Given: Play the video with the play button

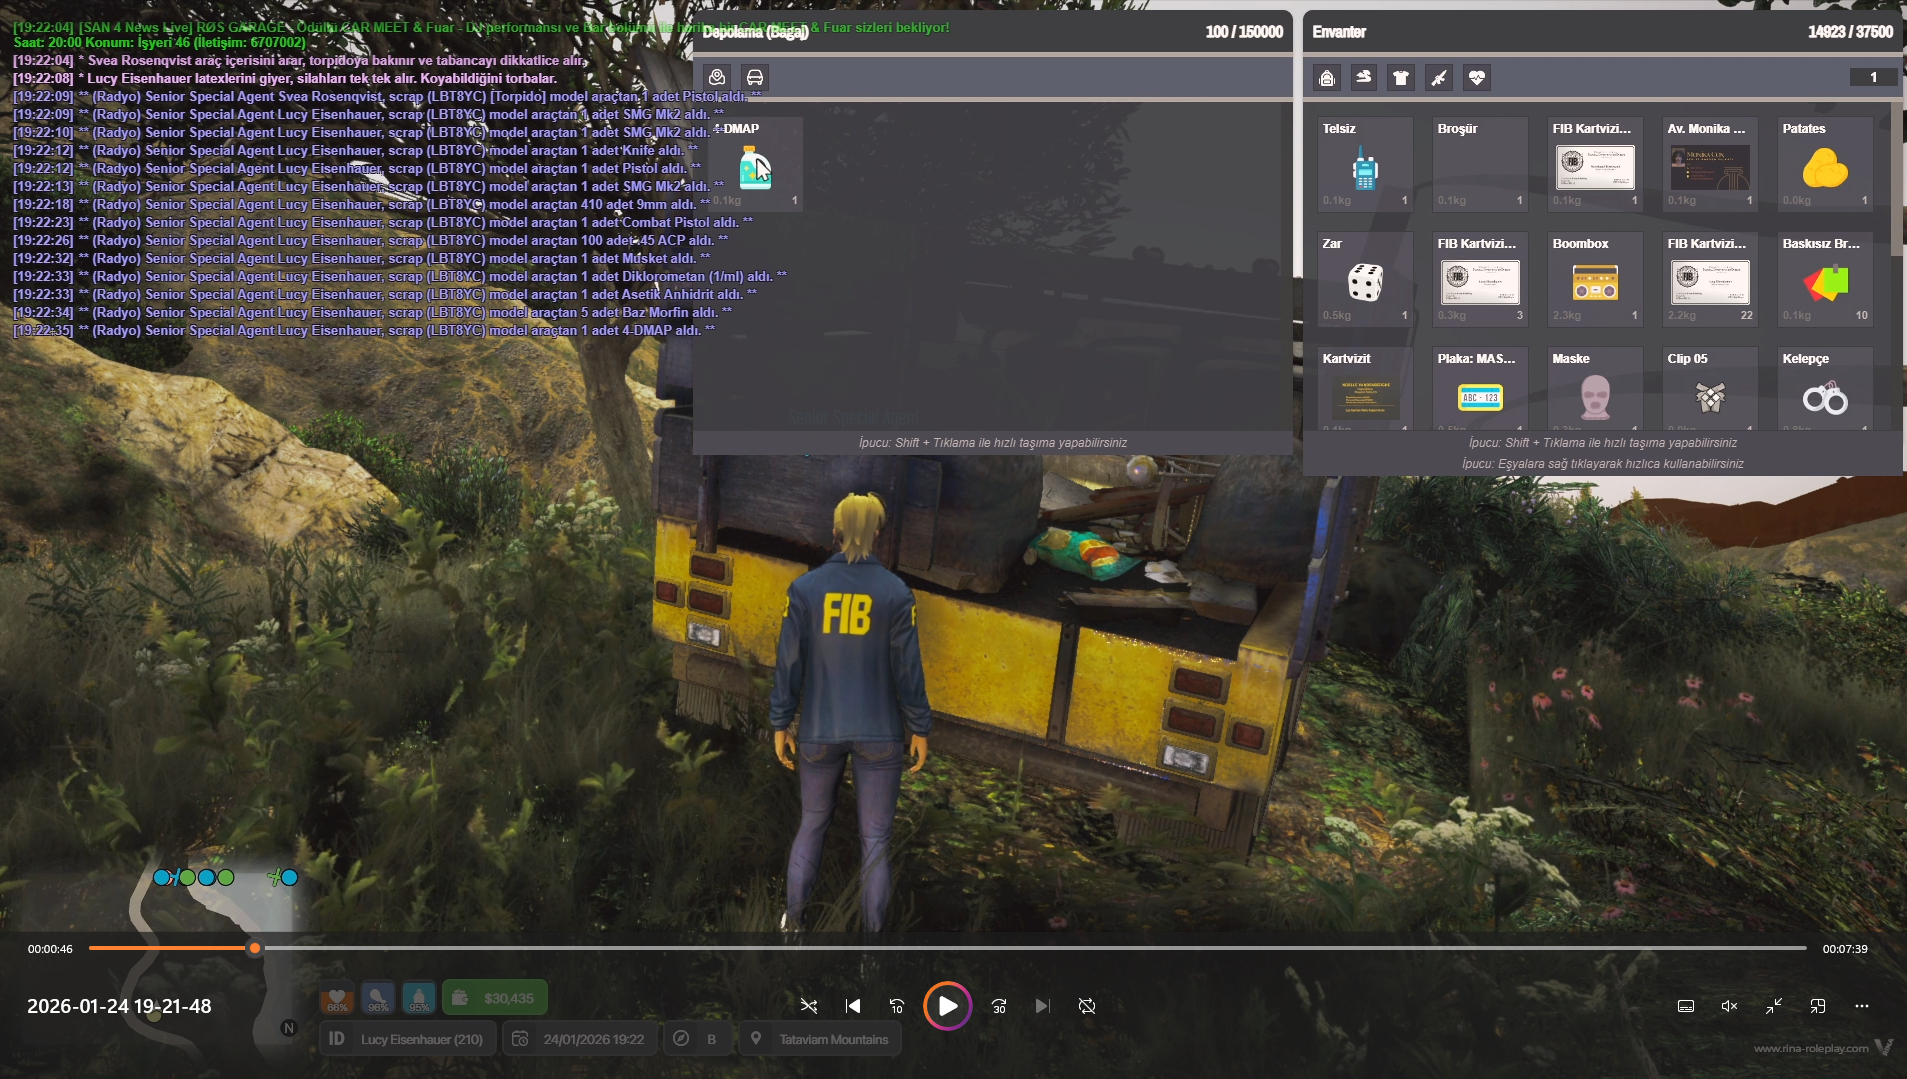Looking at the screenshot, I should [x=947, y=1006].
